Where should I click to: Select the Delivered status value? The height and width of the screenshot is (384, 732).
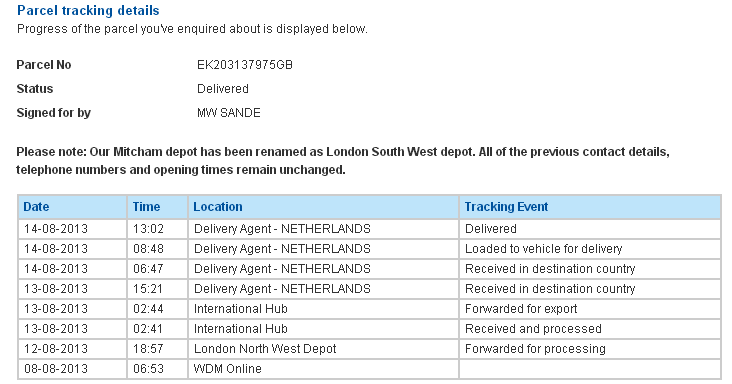pyautogui.click(x=223, y=89)
